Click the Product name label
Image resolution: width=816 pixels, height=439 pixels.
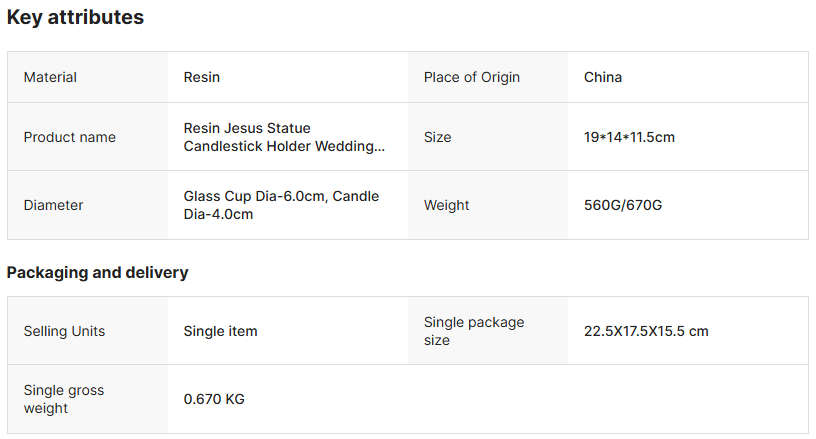coord(70,137)
